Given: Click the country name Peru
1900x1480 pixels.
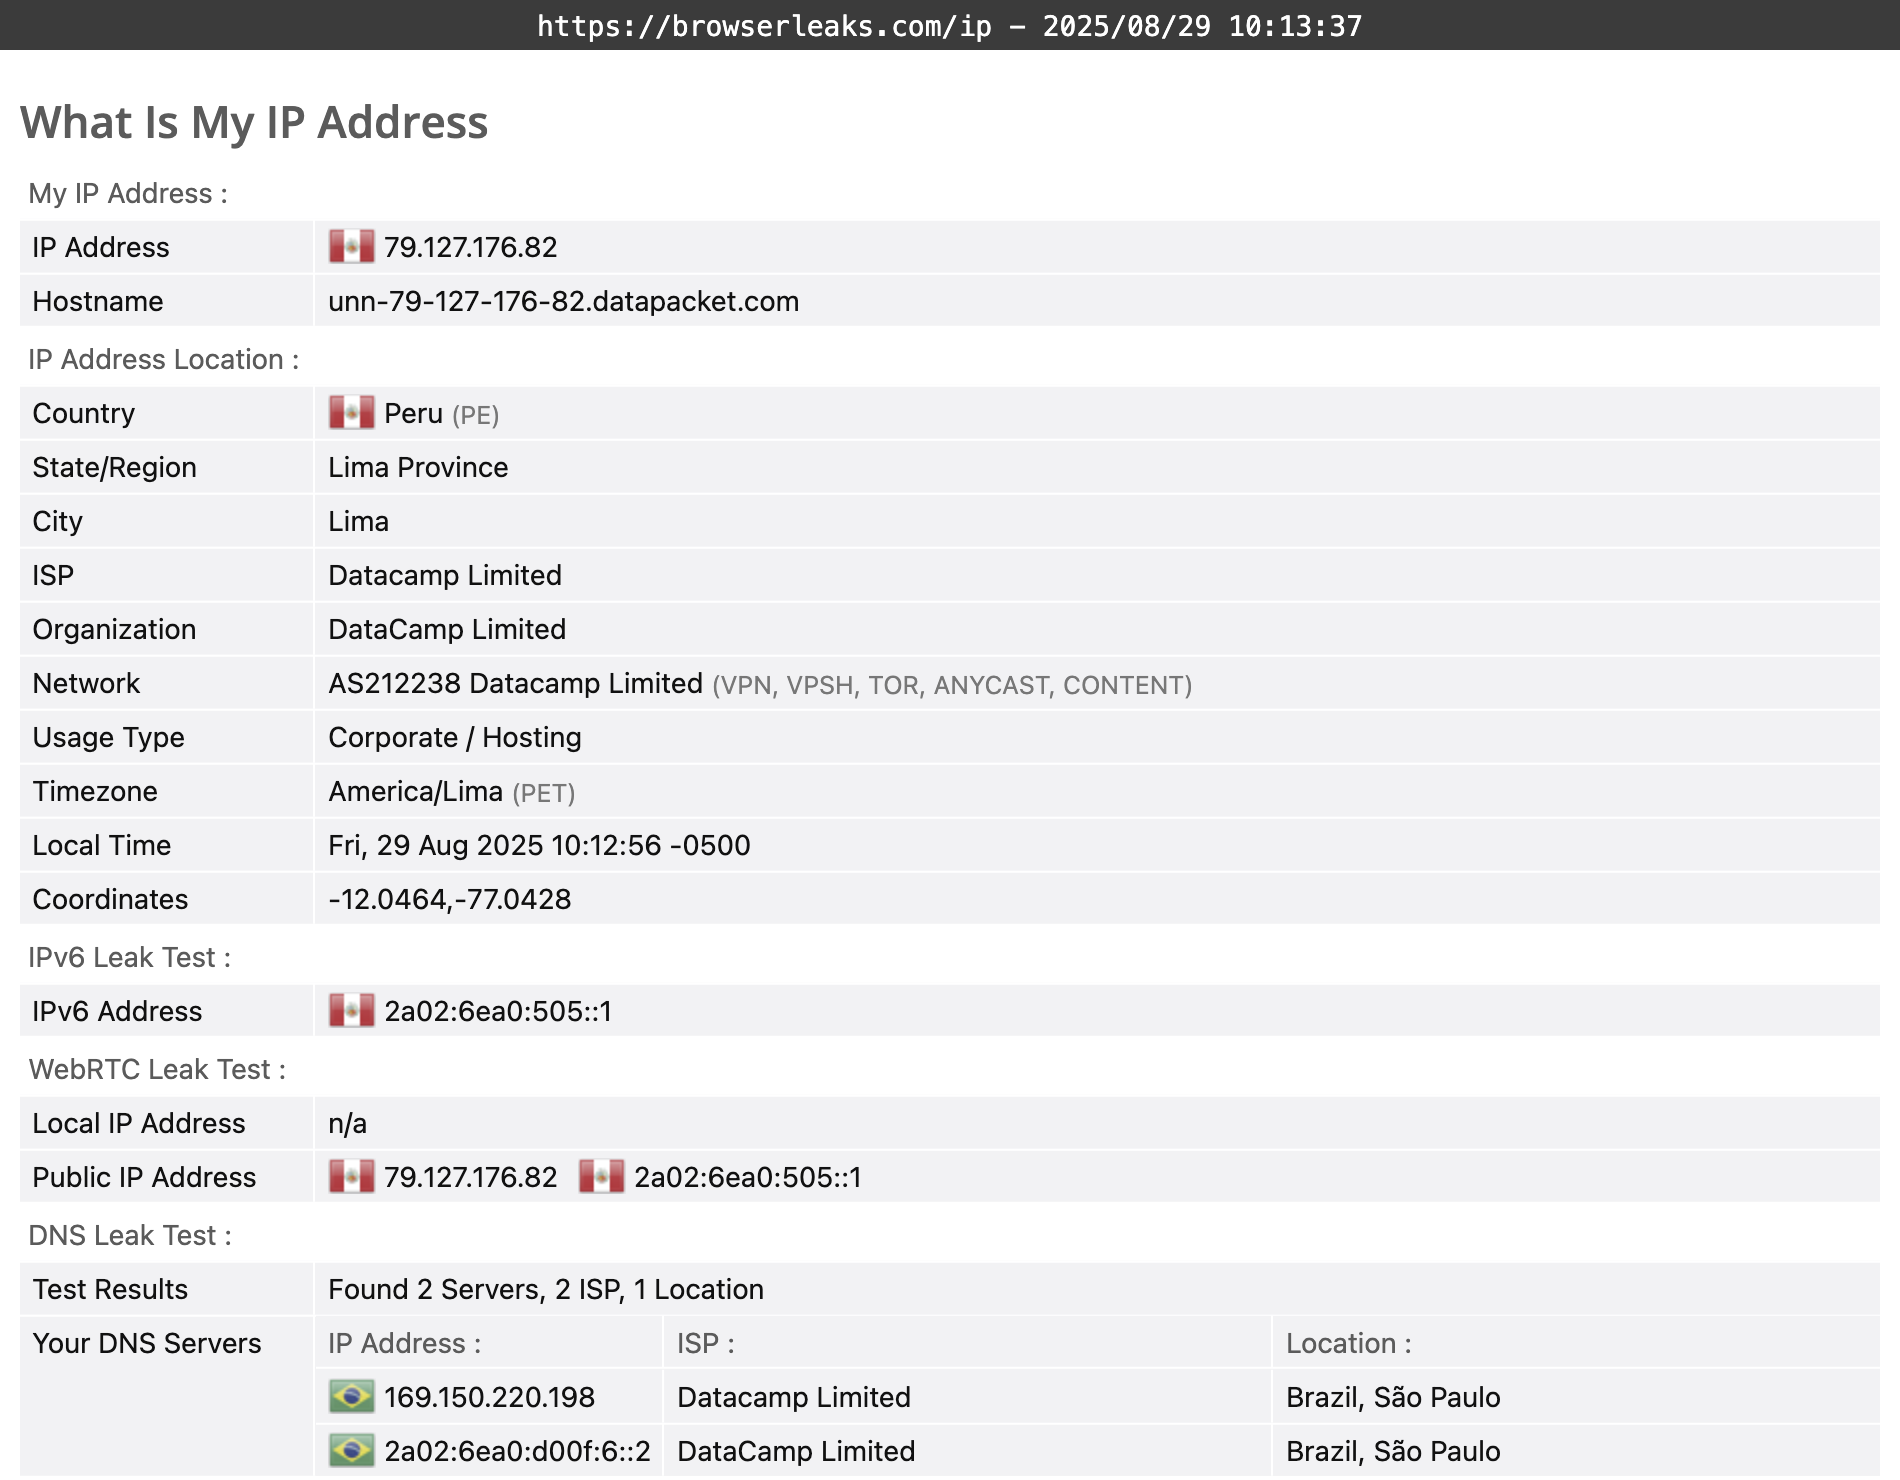Looking at the screenshot, I should [x=413, y=413].
